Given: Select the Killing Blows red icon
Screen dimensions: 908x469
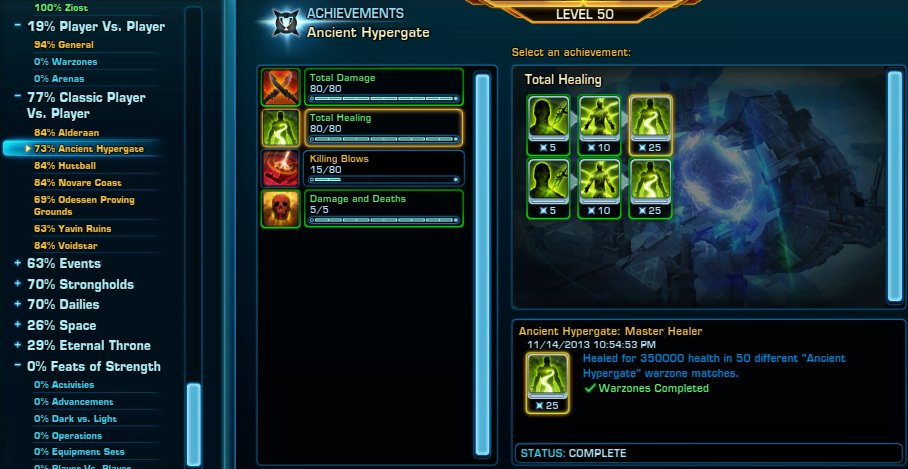Looking at the screenshot, I should [x=281, y=168].
